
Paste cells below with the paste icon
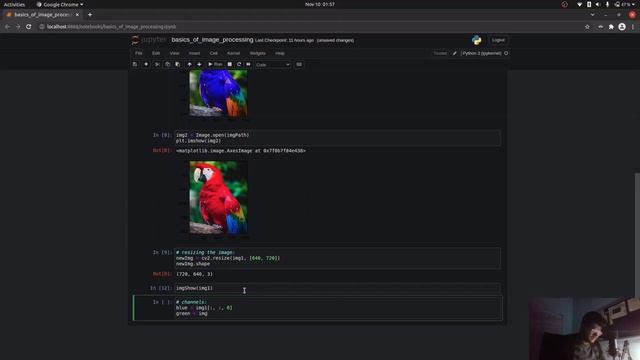click(178, 64)
